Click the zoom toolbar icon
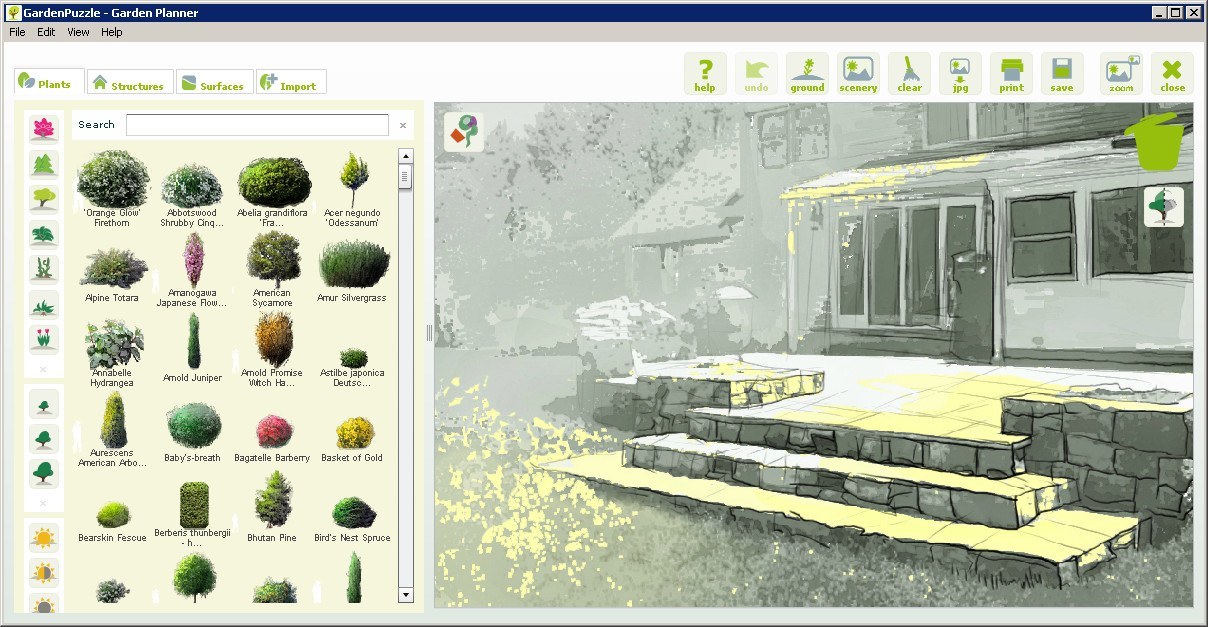This screenshot has width=1208, height=627. (x=1121, y=74)
